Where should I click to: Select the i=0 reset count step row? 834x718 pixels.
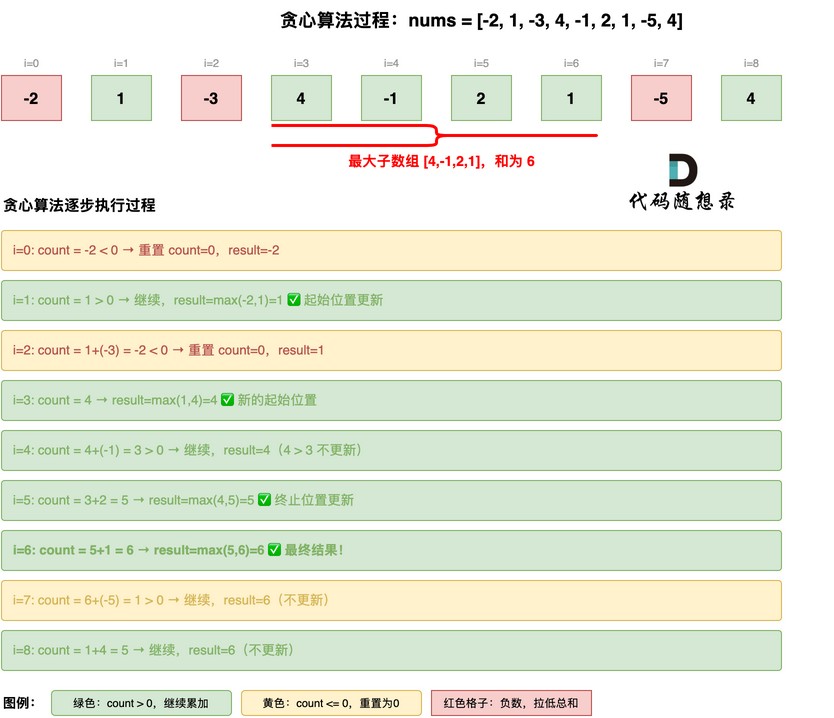391,250
